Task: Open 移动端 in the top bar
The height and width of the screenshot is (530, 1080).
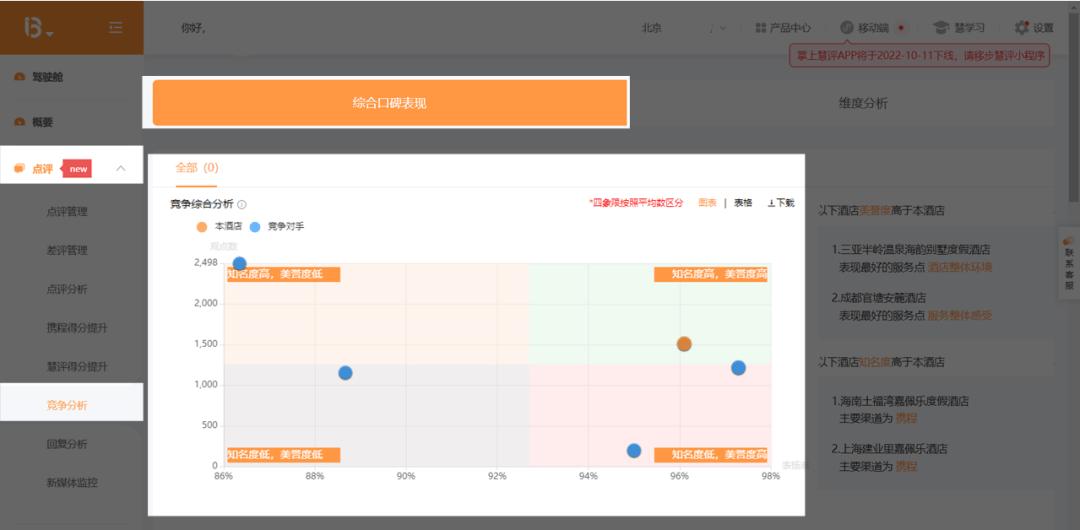Action: point(846,28)
